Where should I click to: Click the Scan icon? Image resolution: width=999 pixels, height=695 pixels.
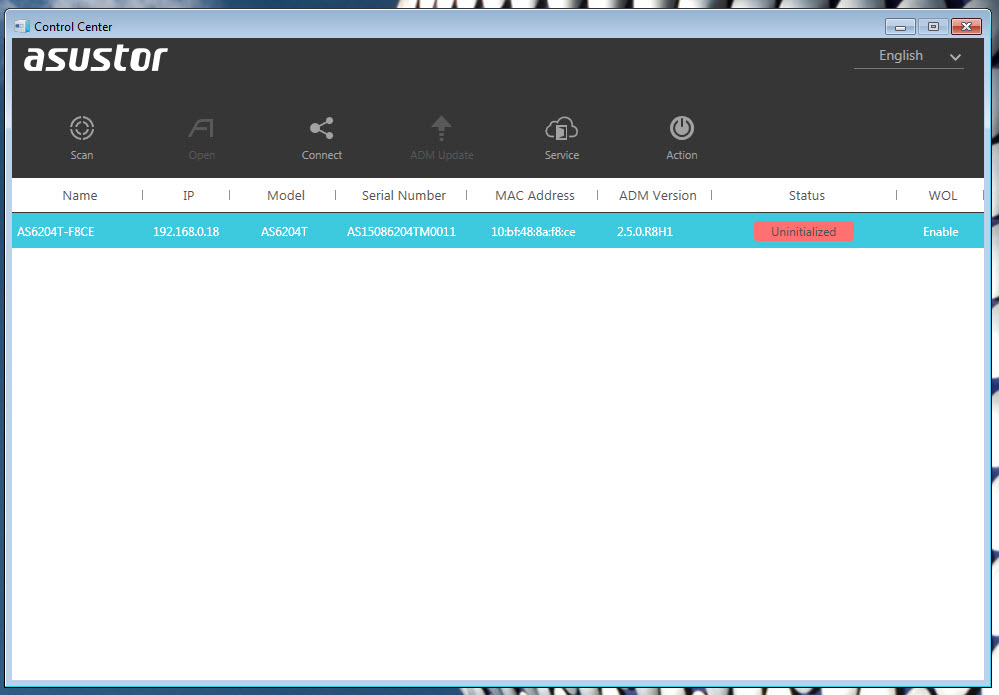tap(82, 128)
